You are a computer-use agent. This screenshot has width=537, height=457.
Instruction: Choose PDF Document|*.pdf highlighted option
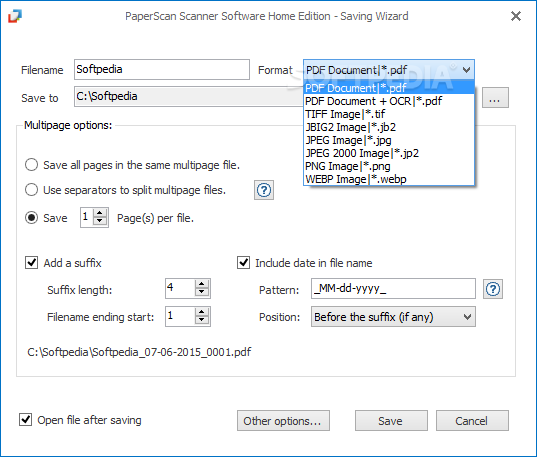[x=389, y=88]
